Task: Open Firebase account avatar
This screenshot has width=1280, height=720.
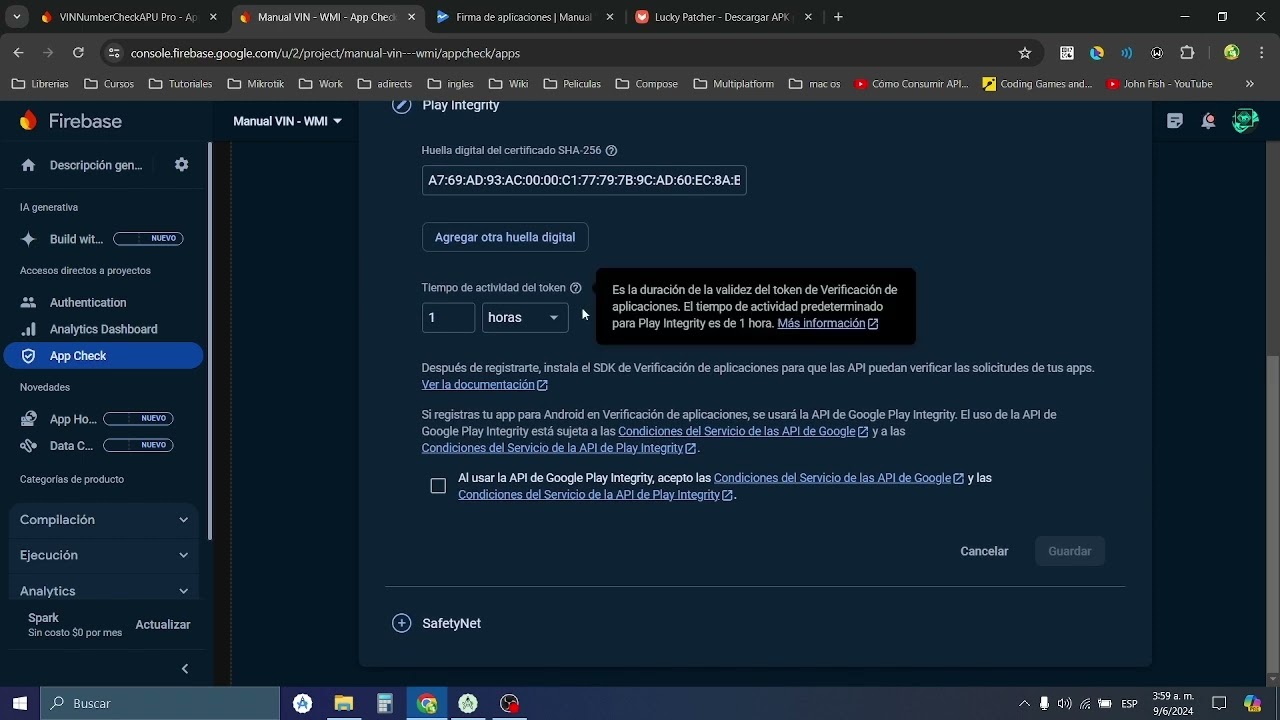Action: click(1245, 121)
